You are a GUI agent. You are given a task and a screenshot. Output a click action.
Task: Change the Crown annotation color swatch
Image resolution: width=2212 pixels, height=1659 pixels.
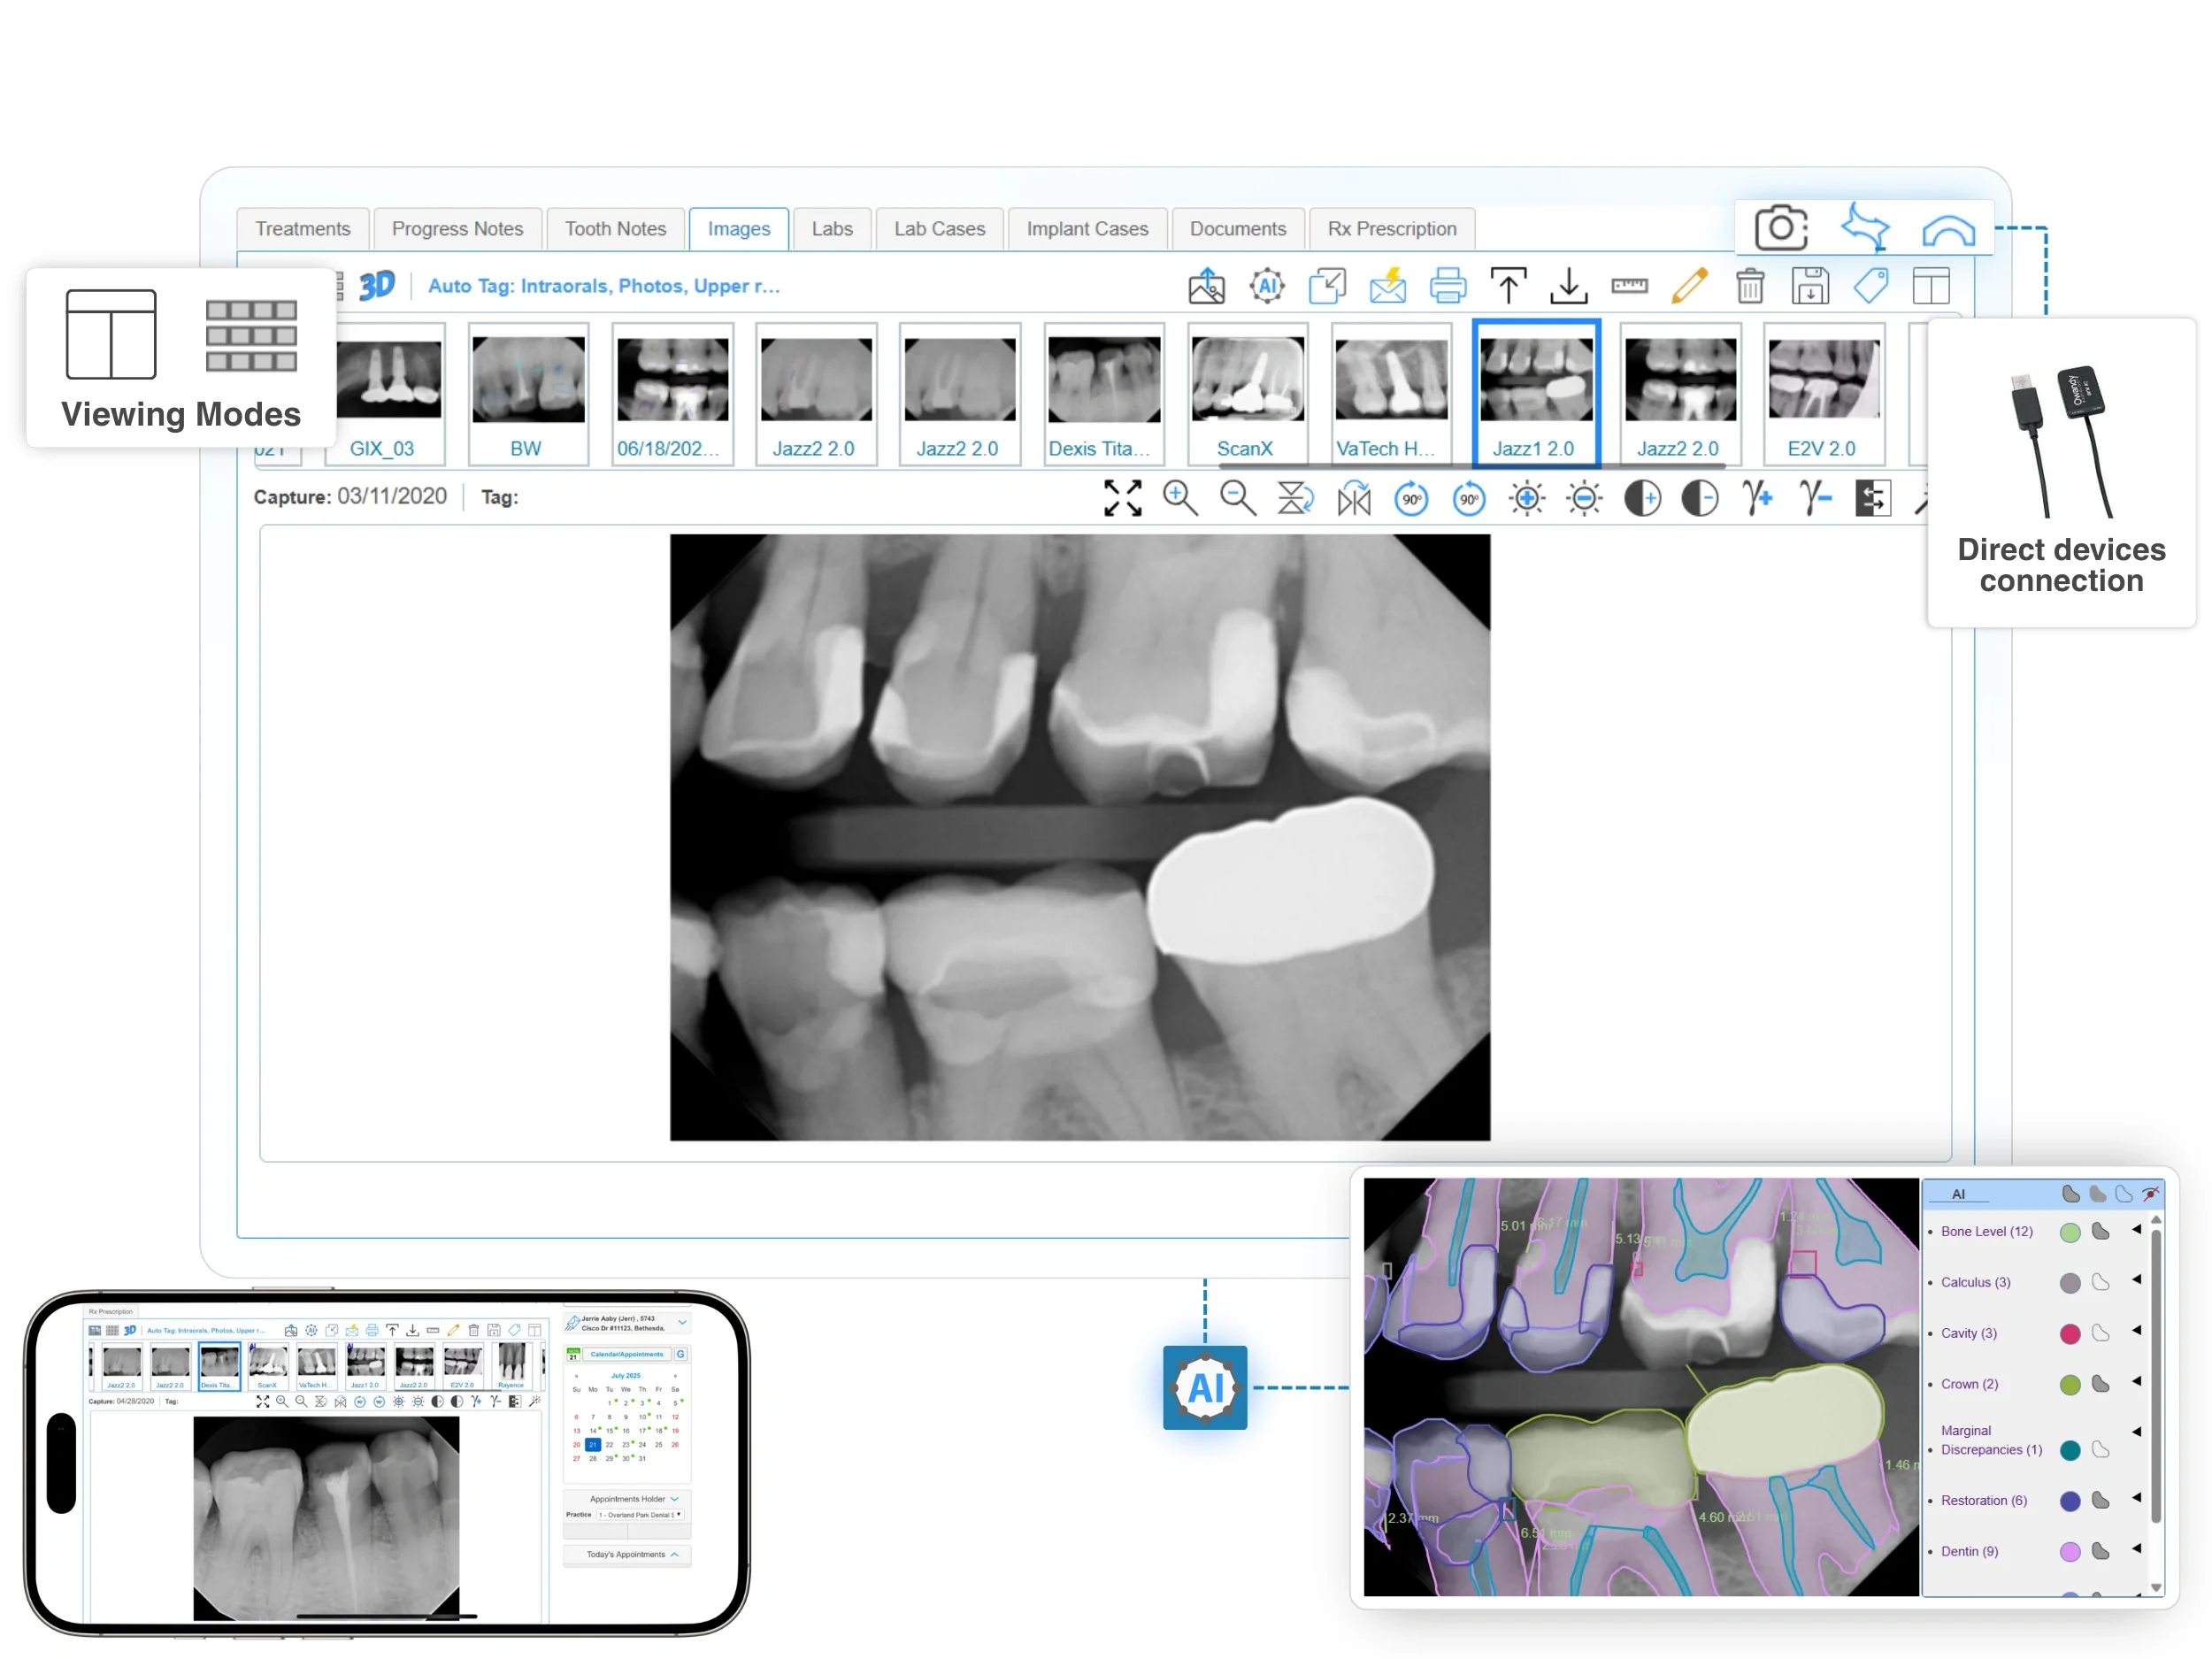2071,1386
